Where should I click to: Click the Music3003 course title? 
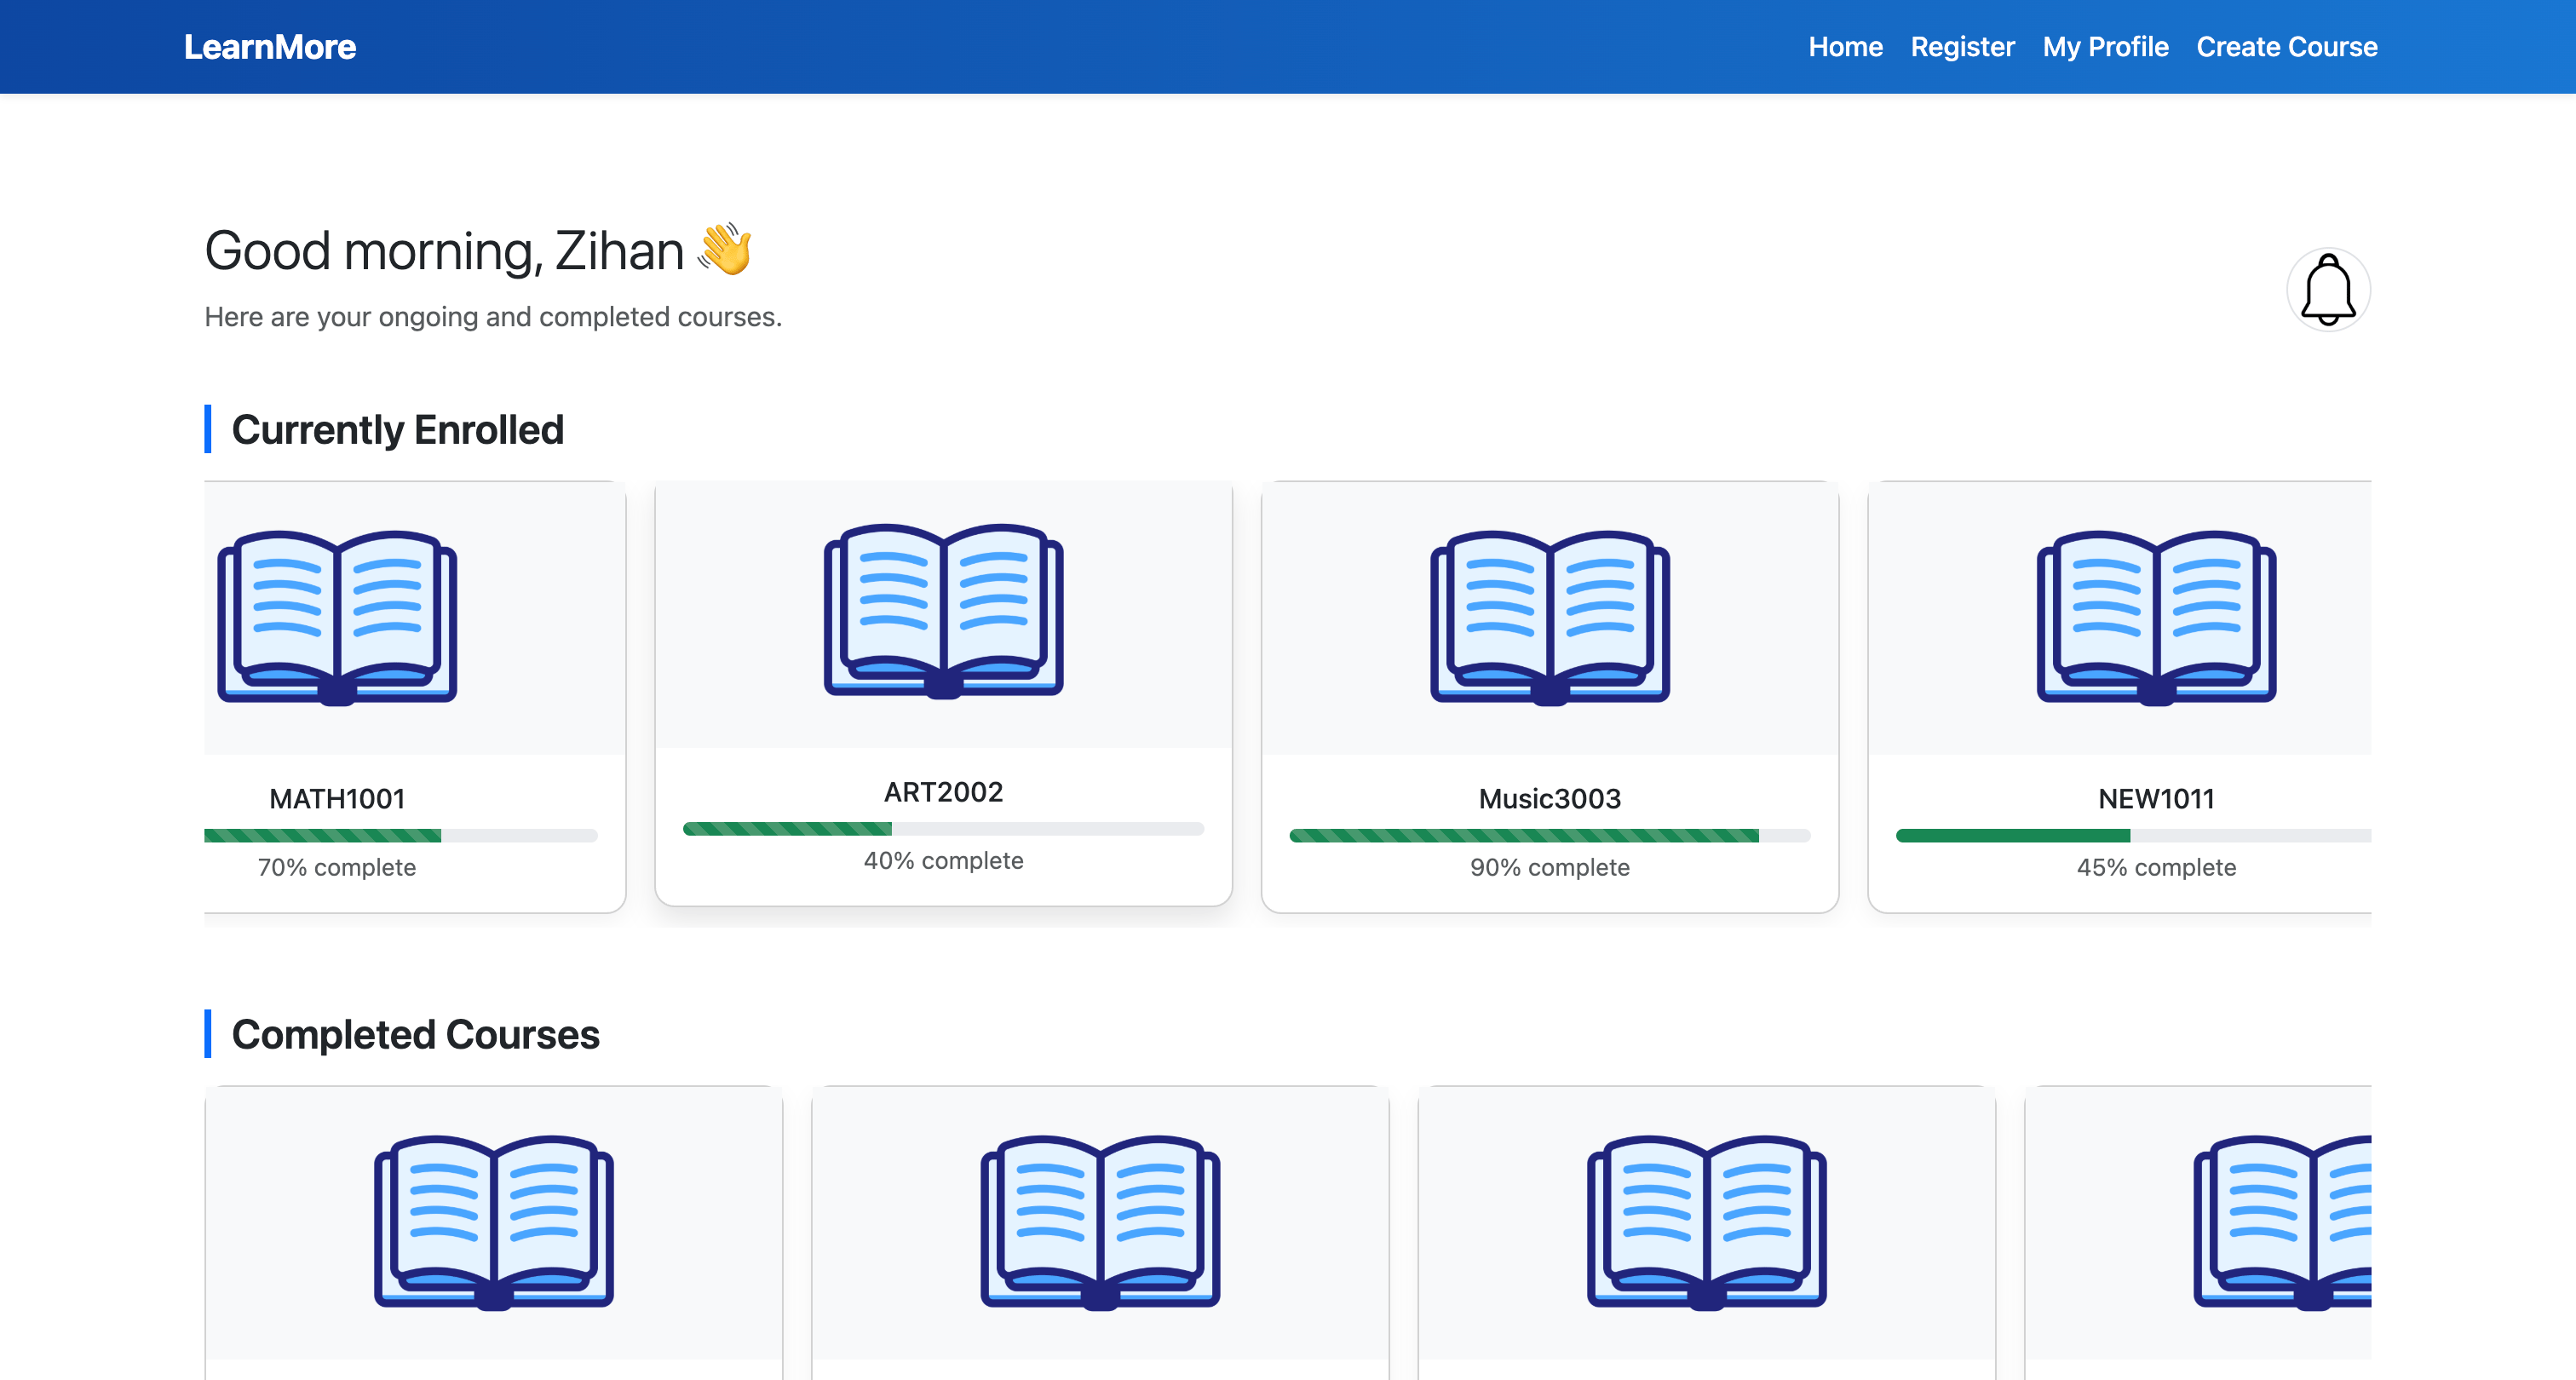click(1549, 798)
